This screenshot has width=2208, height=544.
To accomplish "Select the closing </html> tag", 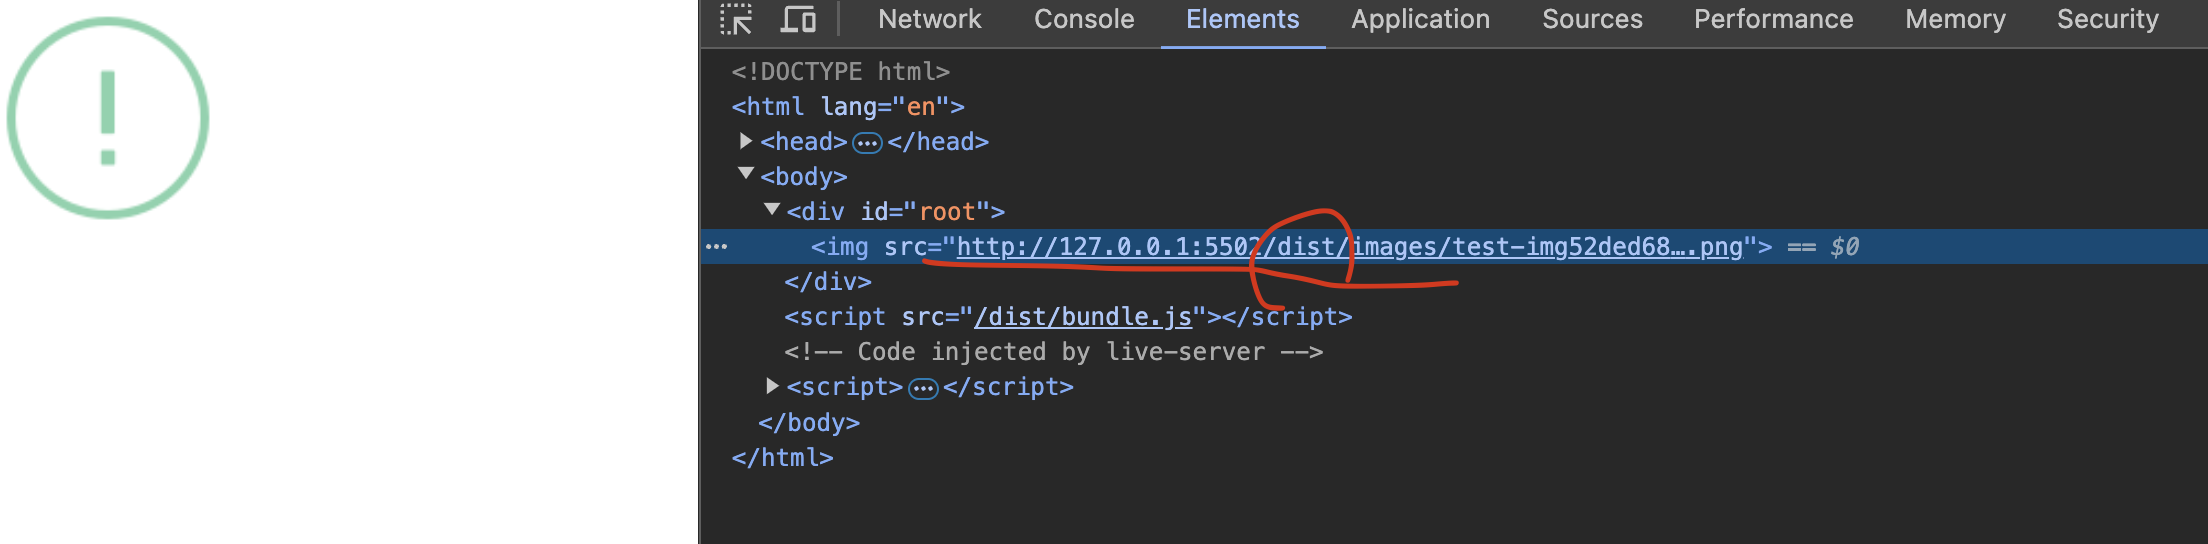I will 782,458.
